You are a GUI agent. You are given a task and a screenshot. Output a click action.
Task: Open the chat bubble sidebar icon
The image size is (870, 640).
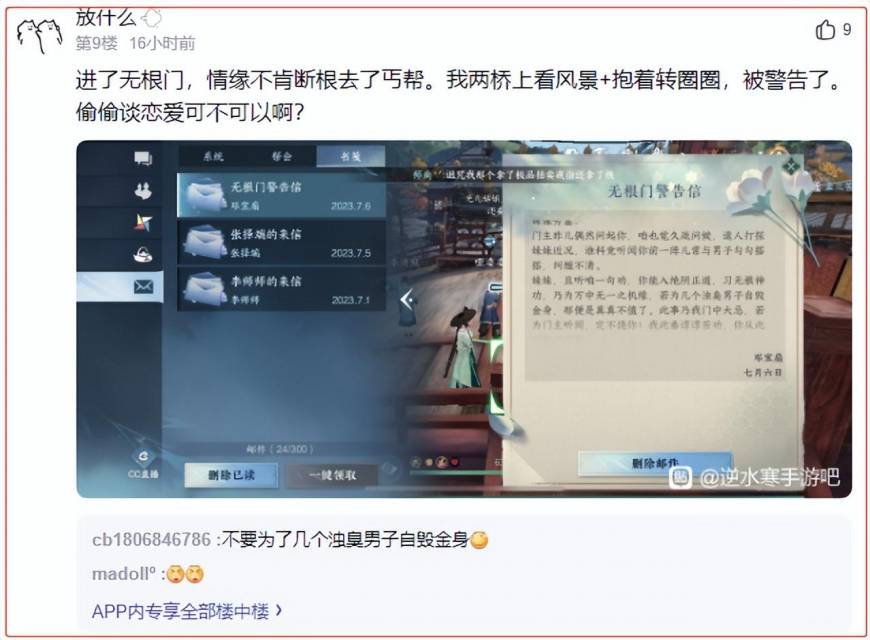click(143, 158)
